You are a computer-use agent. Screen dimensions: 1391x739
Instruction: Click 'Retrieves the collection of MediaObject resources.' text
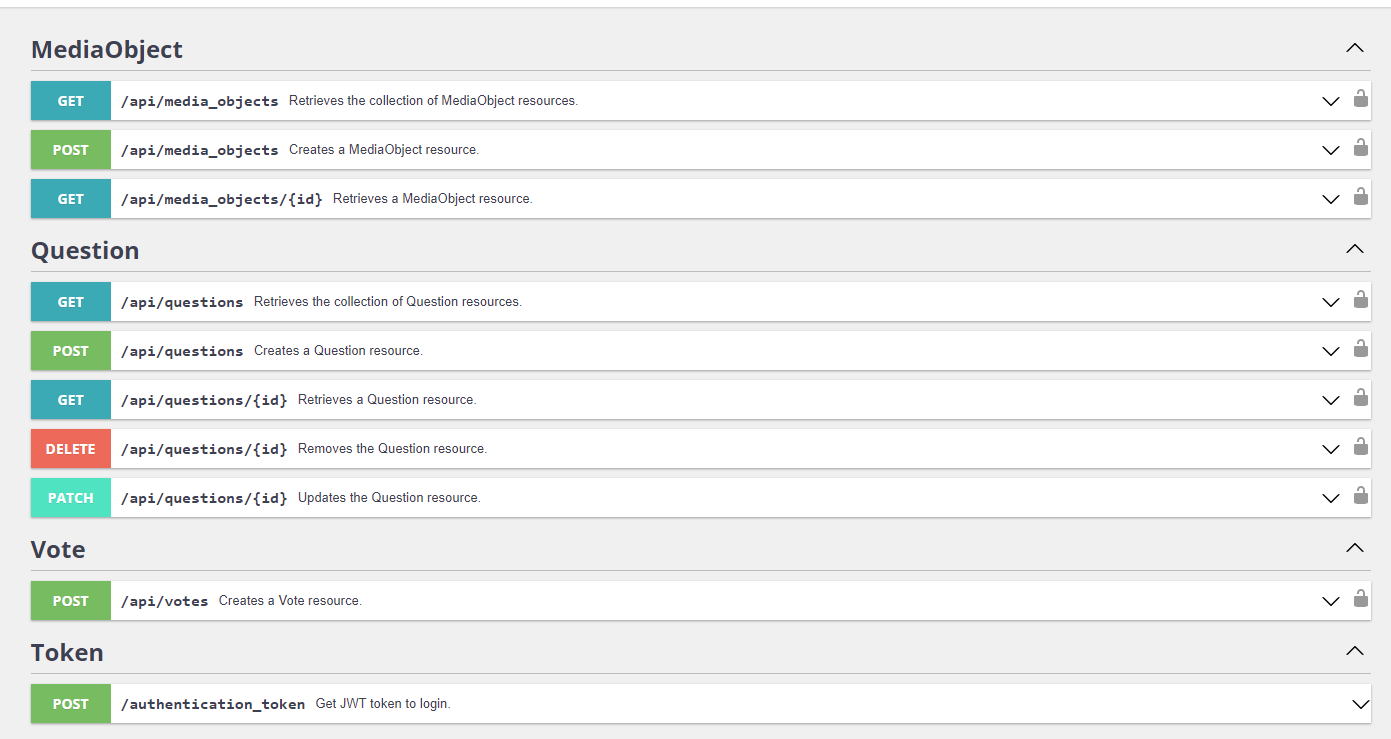pos(434,101)
